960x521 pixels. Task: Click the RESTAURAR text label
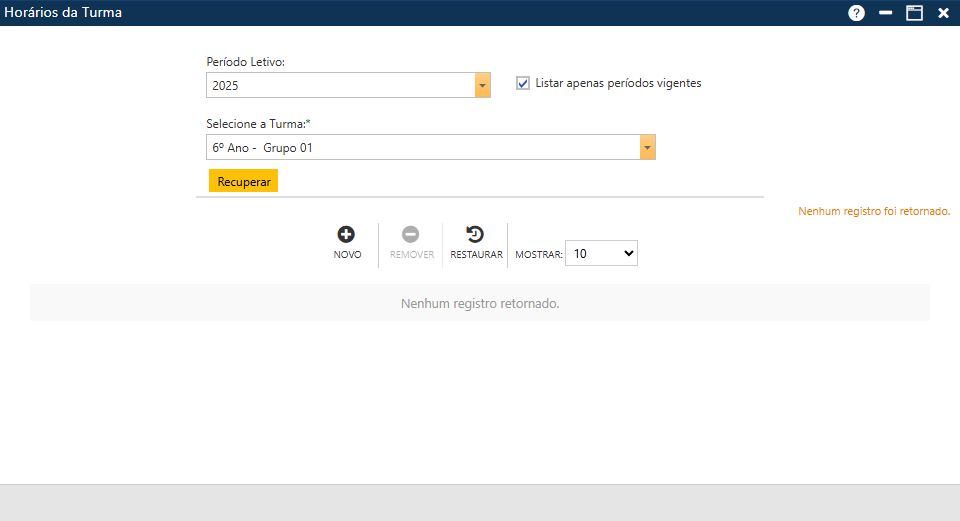click(476, 255)
